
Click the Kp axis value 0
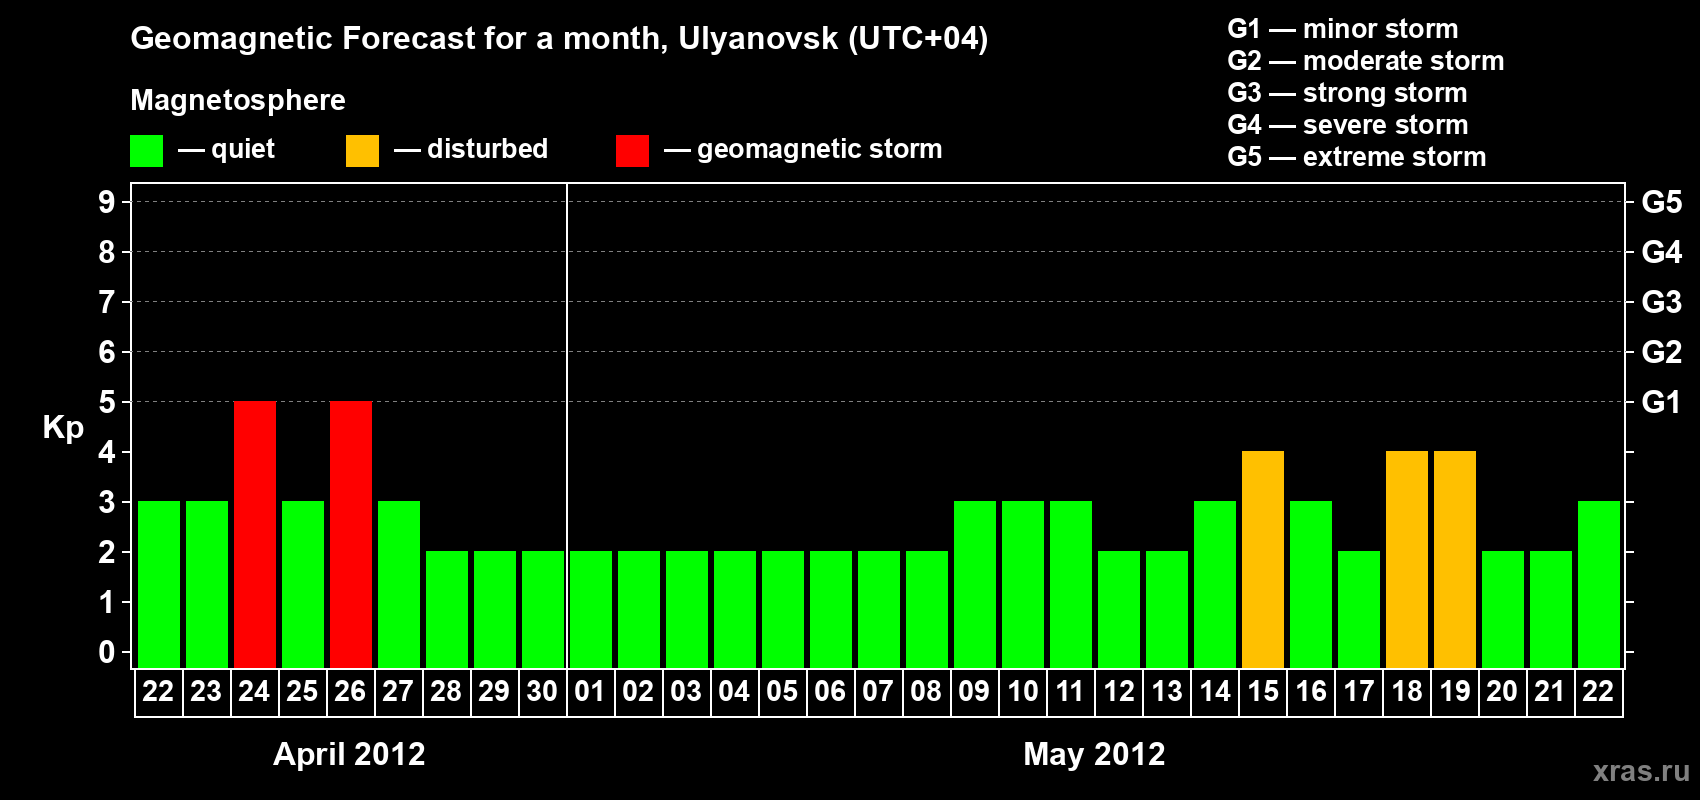click(x=107, y=652)
